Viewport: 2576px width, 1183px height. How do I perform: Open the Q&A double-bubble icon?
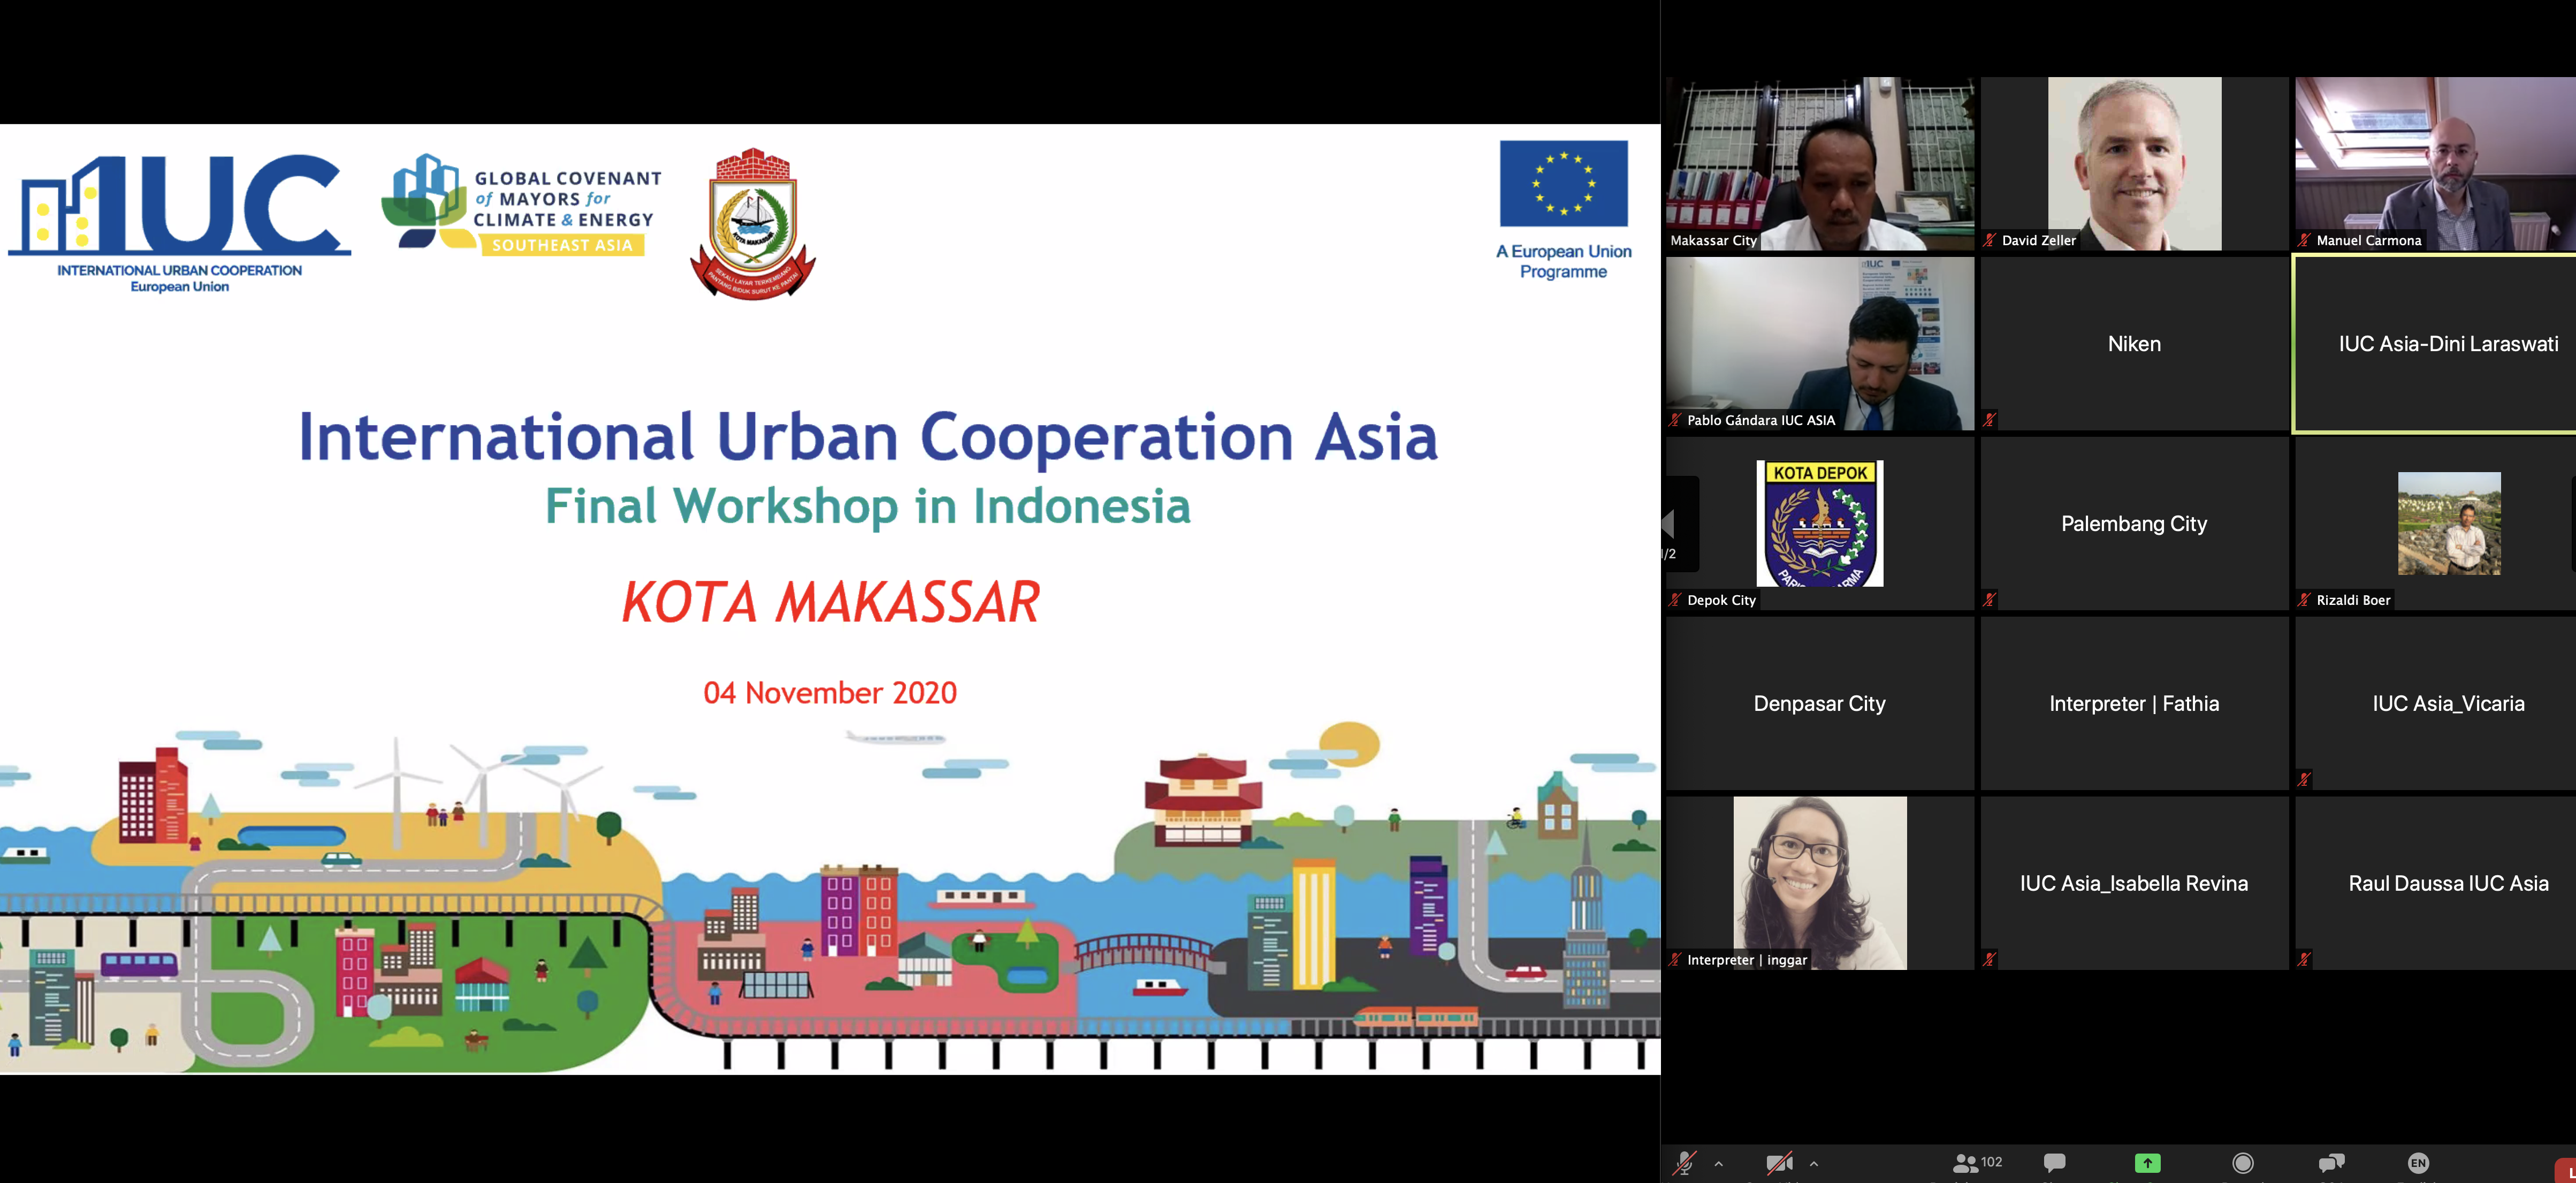(x=2331, y=1163)
